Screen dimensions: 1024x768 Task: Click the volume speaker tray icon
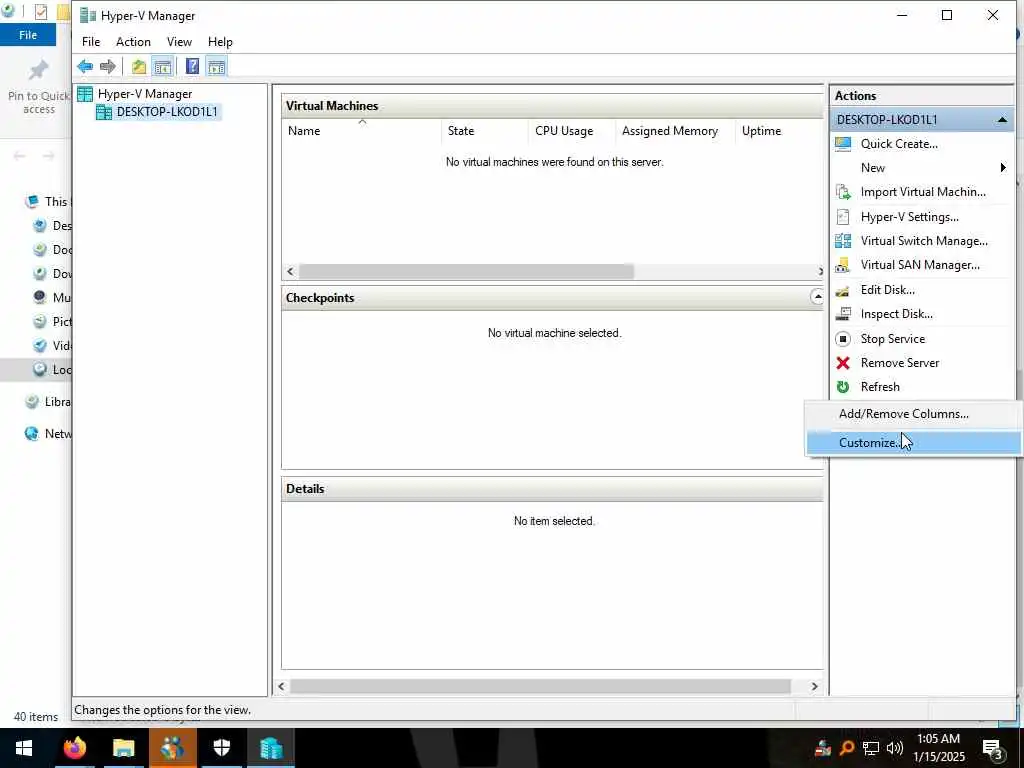895,748
